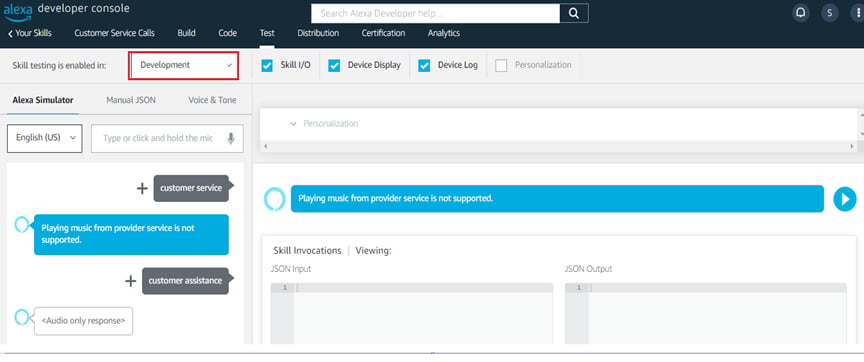Open the Analytics tab
The image size is (864, 362).
pyautogui.click(x=444, y=33)
